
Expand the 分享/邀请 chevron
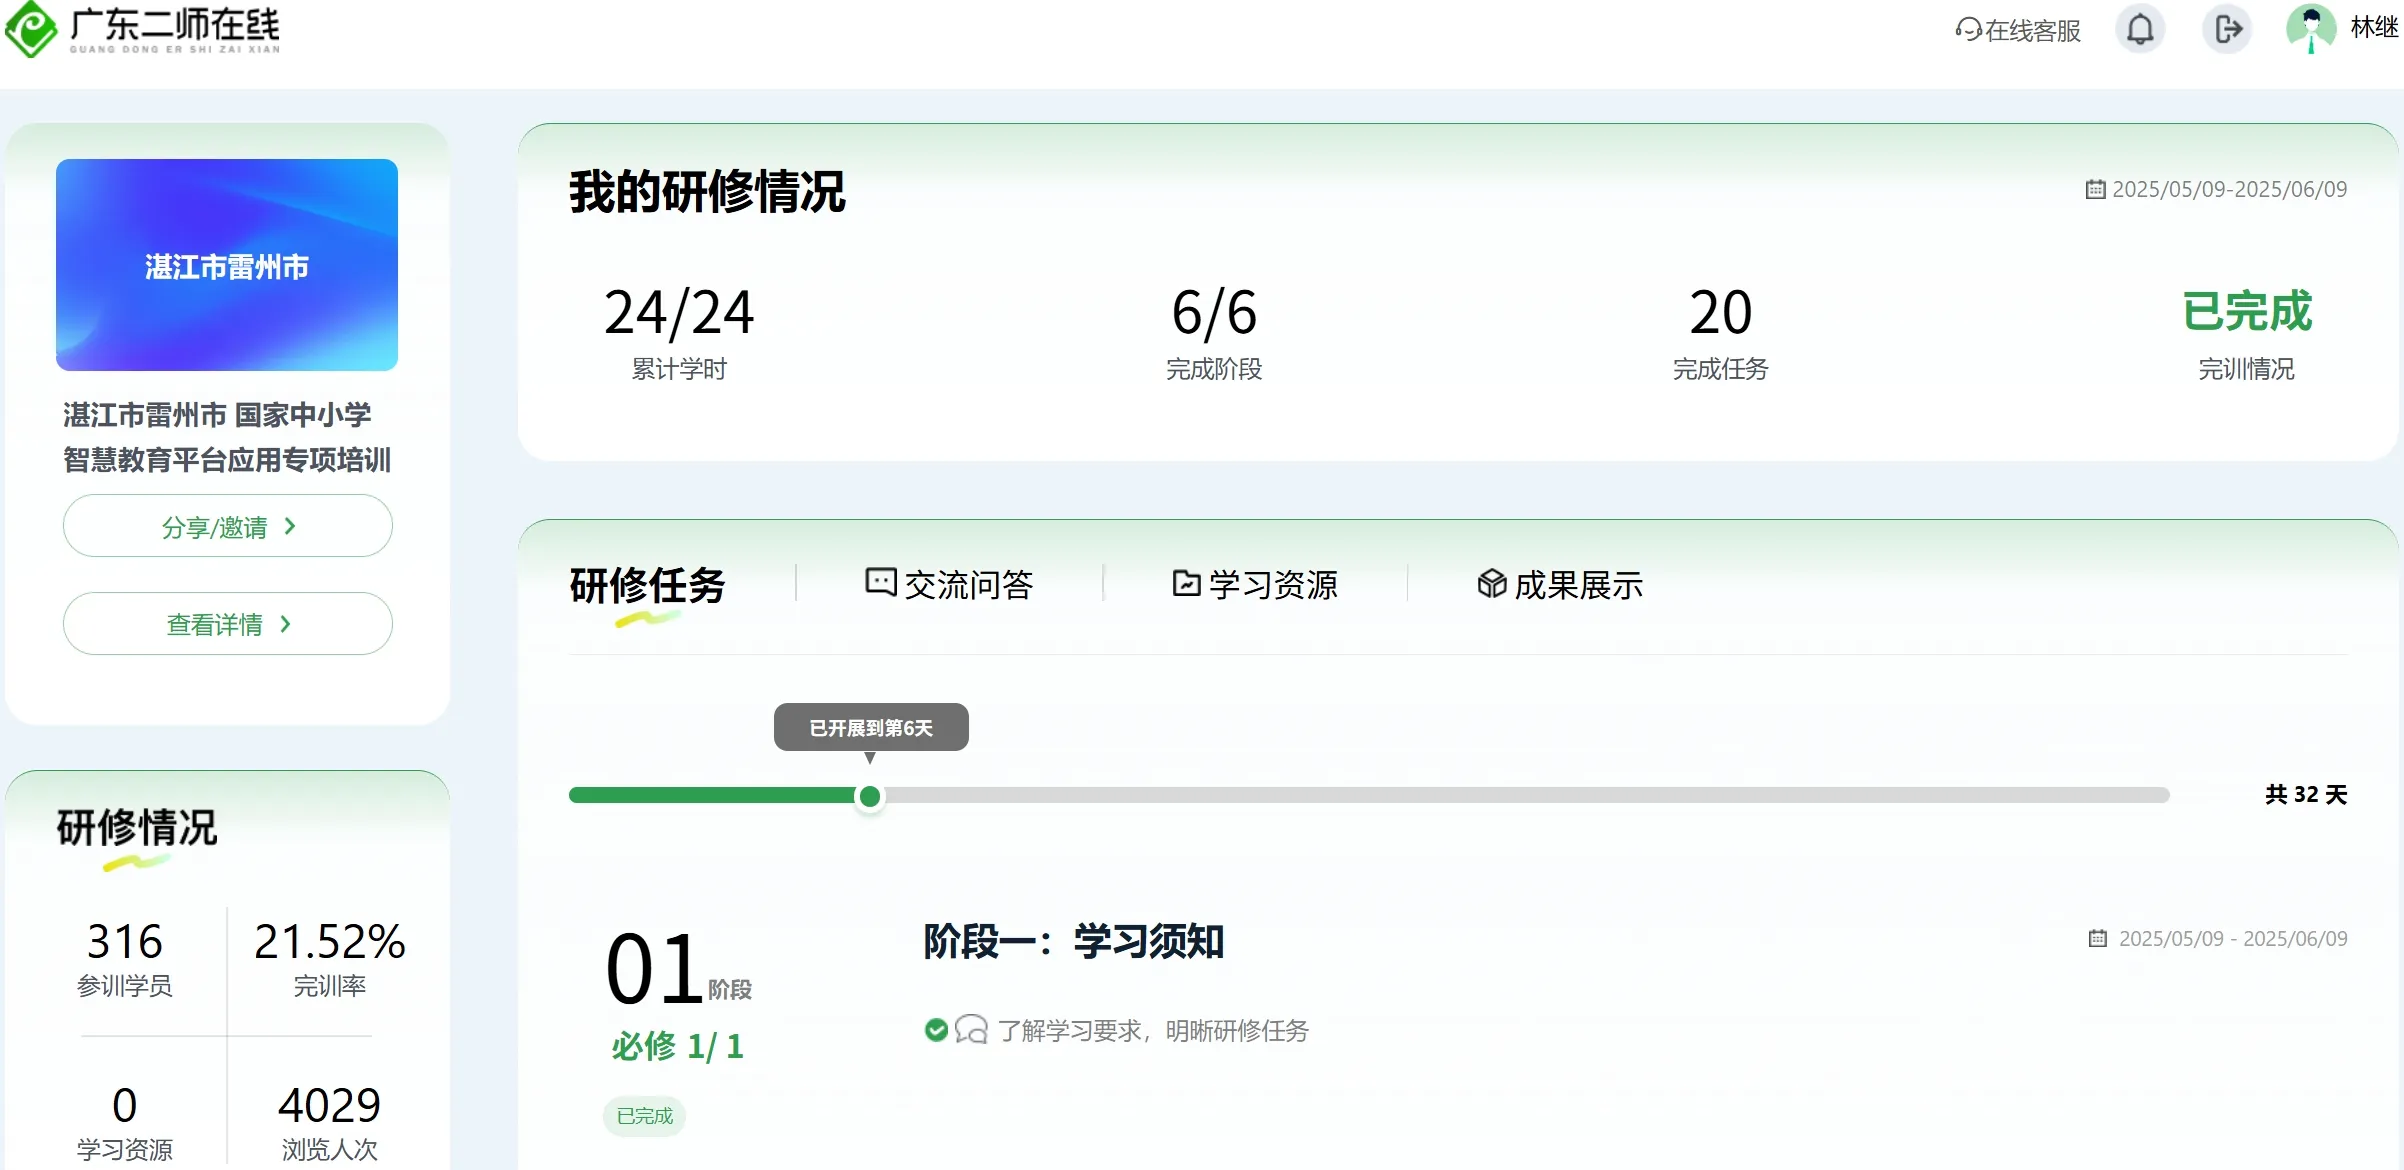pos(290,526)
